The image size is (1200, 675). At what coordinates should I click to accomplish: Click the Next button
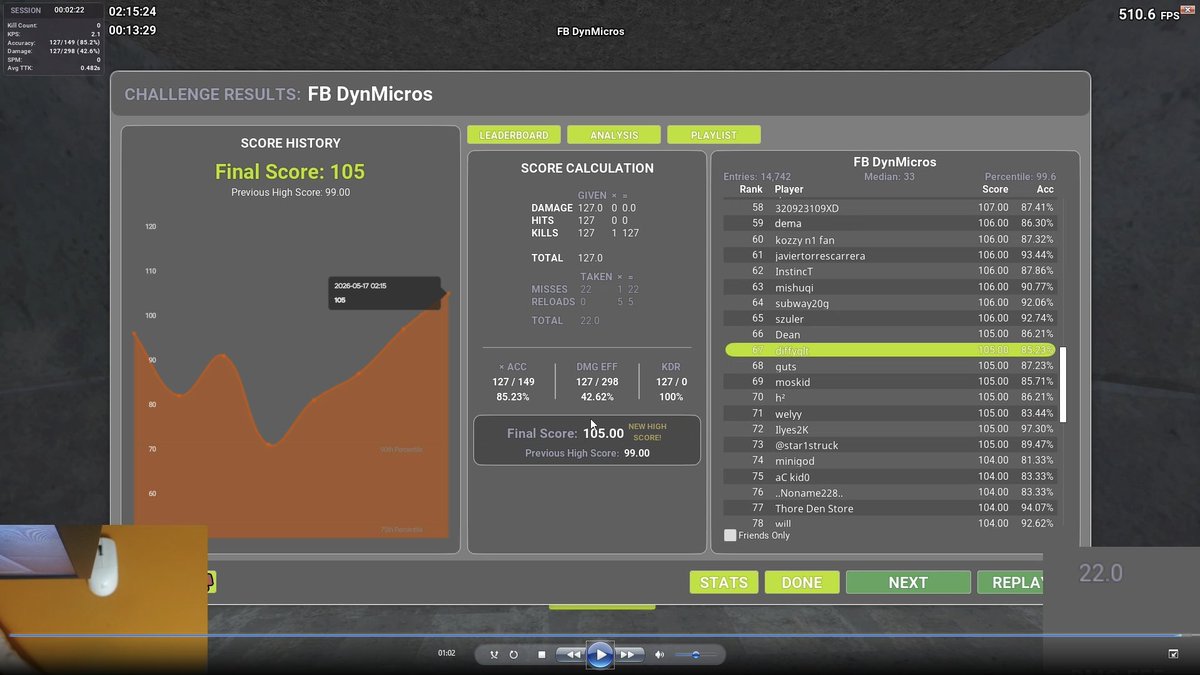(908, 582)
